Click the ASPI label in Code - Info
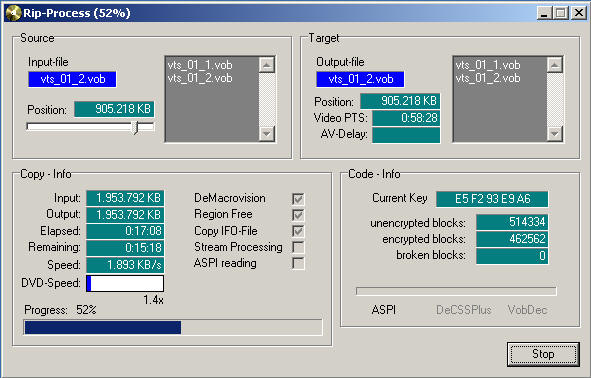Image resolution: width=591 pixels, height=378 pixels. [x=384, y=310]
